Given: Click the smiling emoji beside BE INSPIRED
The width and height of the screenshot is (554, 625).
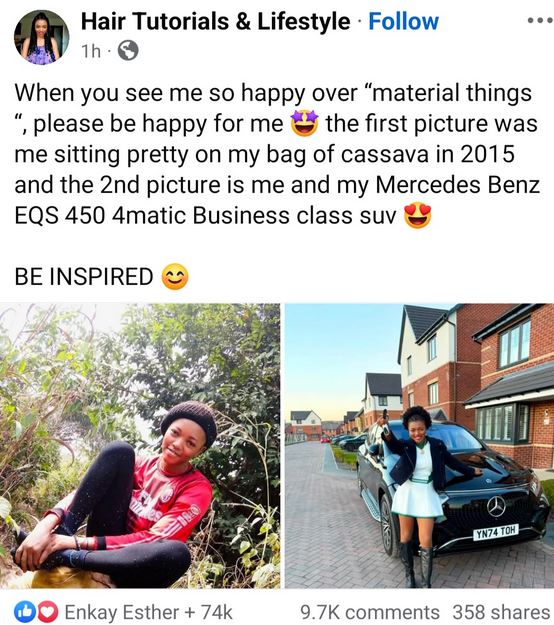Looking at the screenshot, I should pyautogui.click(x=175, y=276).
